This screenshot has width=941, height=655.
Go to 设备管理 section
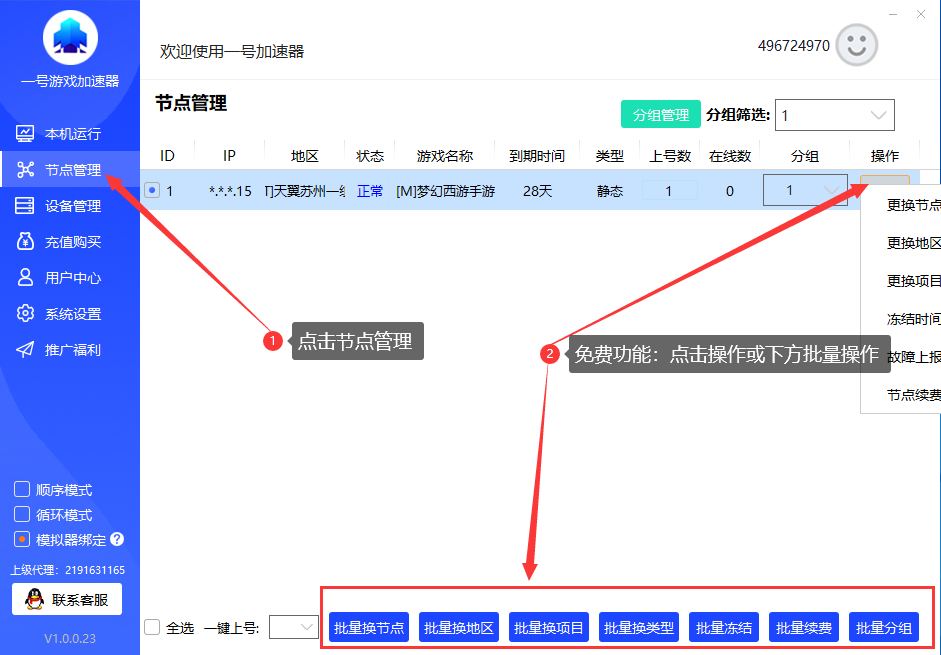(70, 205)
